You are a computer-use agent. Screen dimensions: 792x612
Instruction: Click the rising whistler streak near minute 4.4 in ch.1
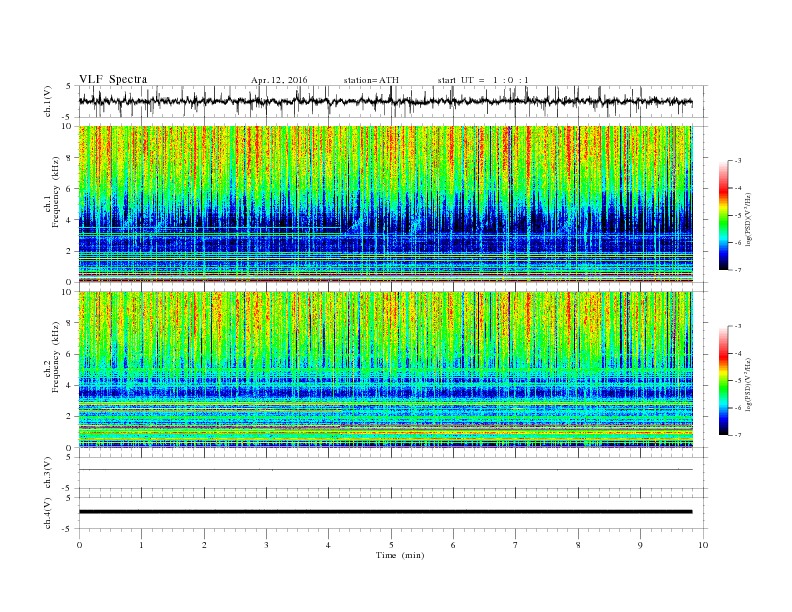pos(354,226)
